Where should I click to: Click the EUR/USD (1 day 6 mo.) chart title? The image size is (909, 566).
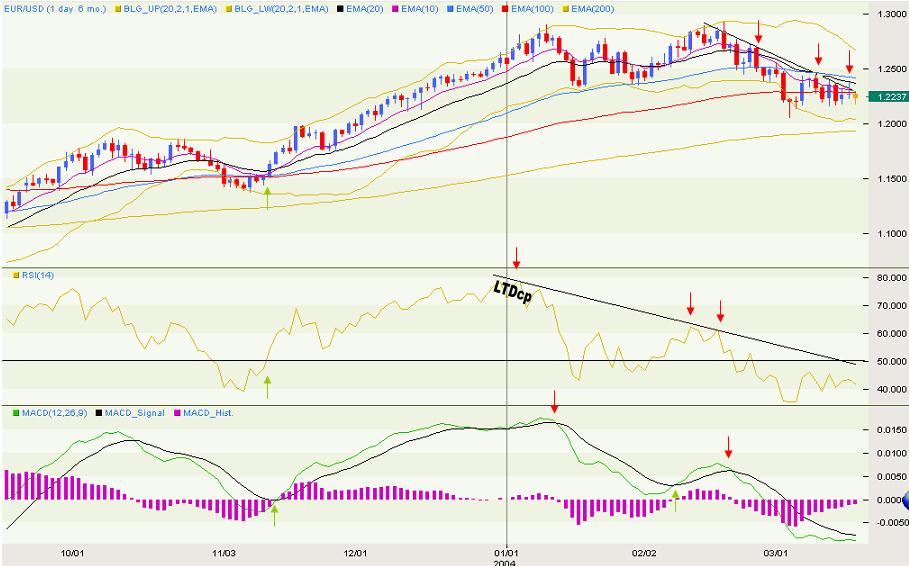click(x=55, y=9)
